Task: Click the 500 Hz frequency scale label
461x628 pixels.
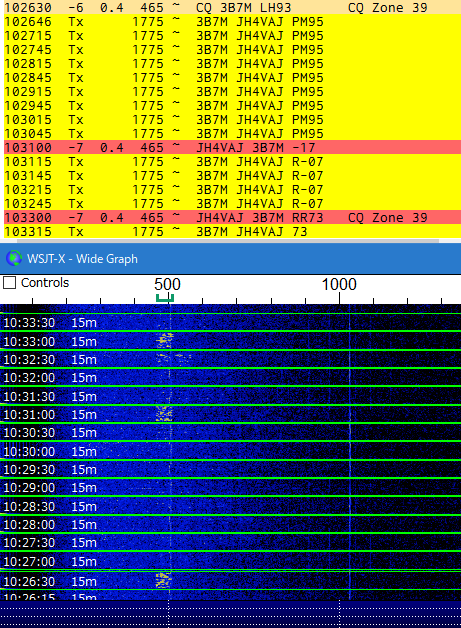Action: [167, 284]
